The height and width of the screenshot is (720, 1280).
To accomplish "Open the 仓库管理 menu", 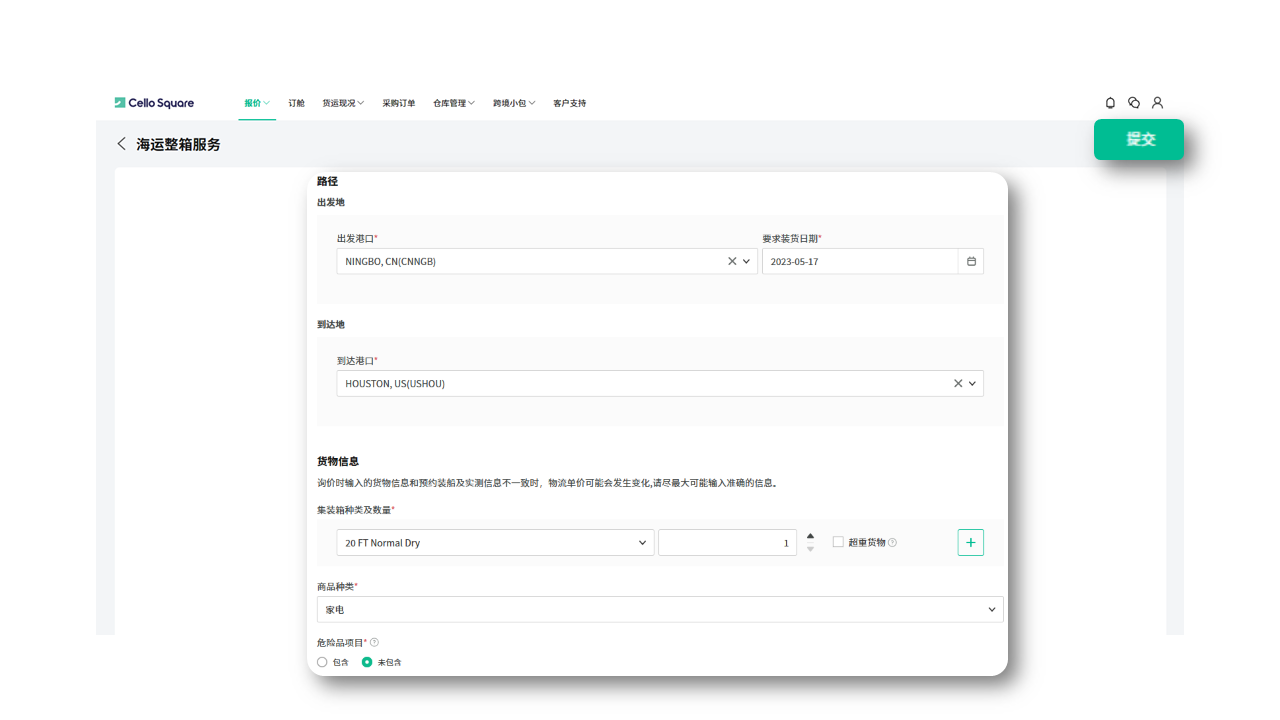I will (x=453, y=103).
